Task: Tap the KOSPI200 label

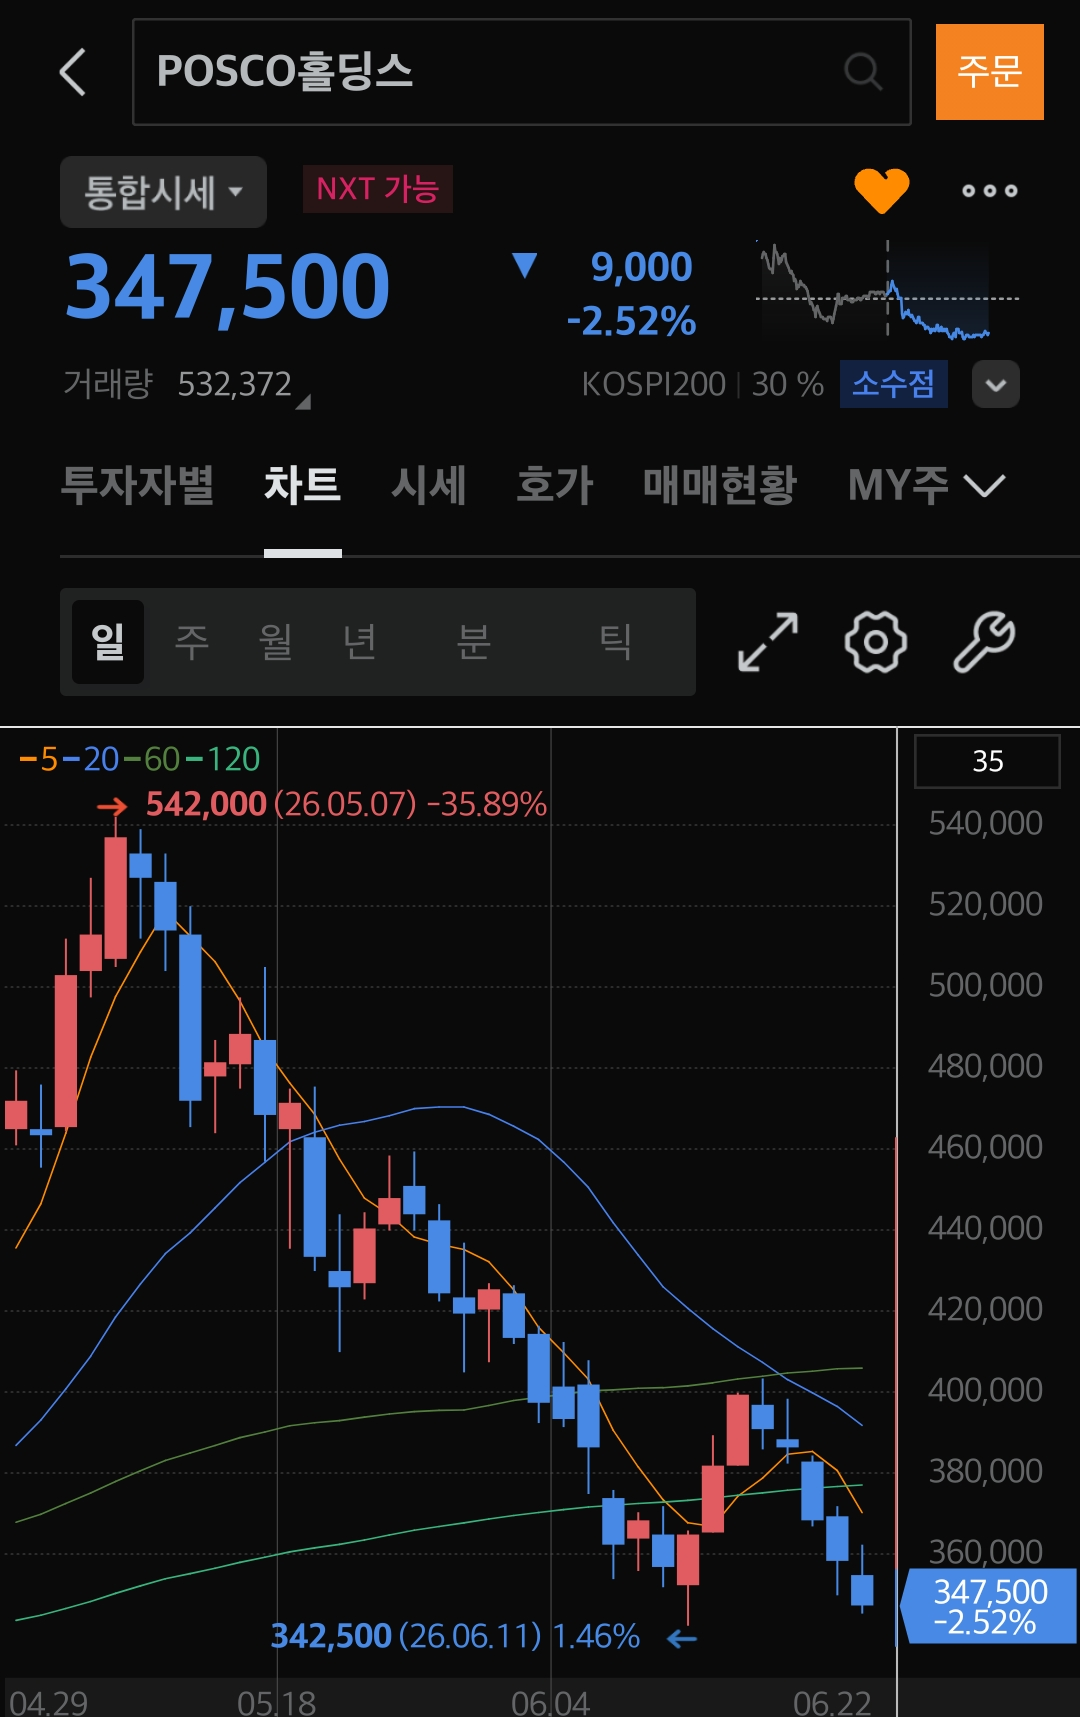Action: pos(654,384)
